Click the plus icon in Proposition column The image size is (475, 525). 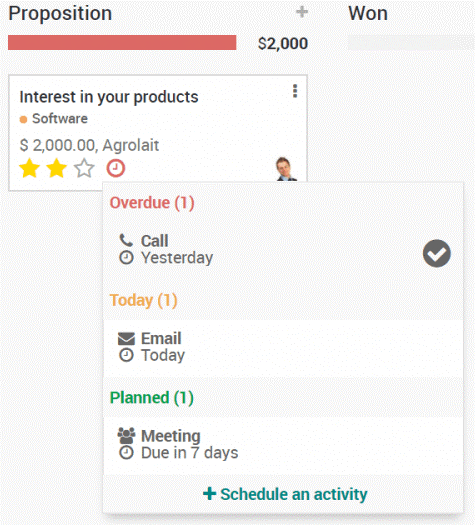(x=302, y=12)
